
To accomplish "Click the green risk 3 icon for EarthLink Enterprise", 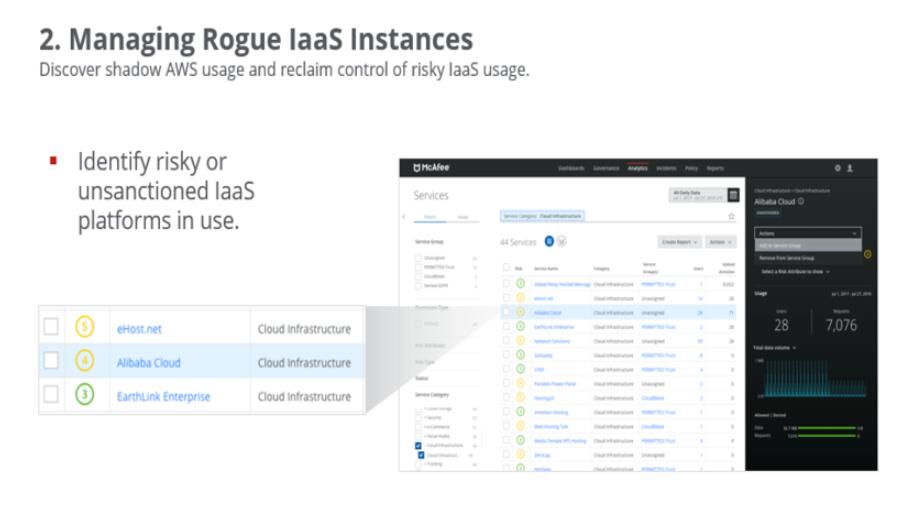I will point(85,394).
